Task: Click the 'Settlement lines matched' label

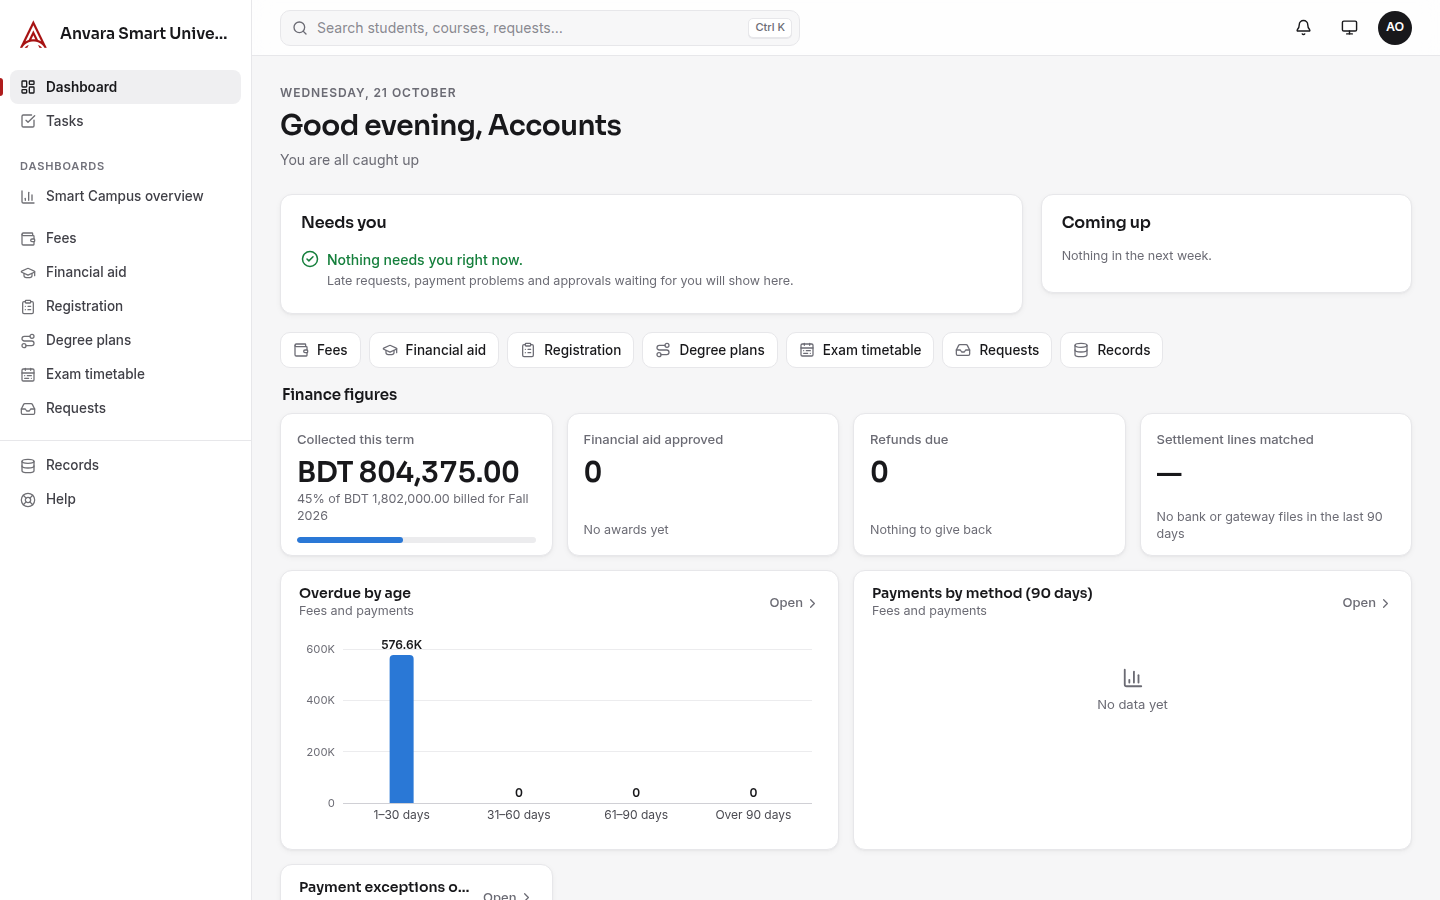Action: 1235,440
